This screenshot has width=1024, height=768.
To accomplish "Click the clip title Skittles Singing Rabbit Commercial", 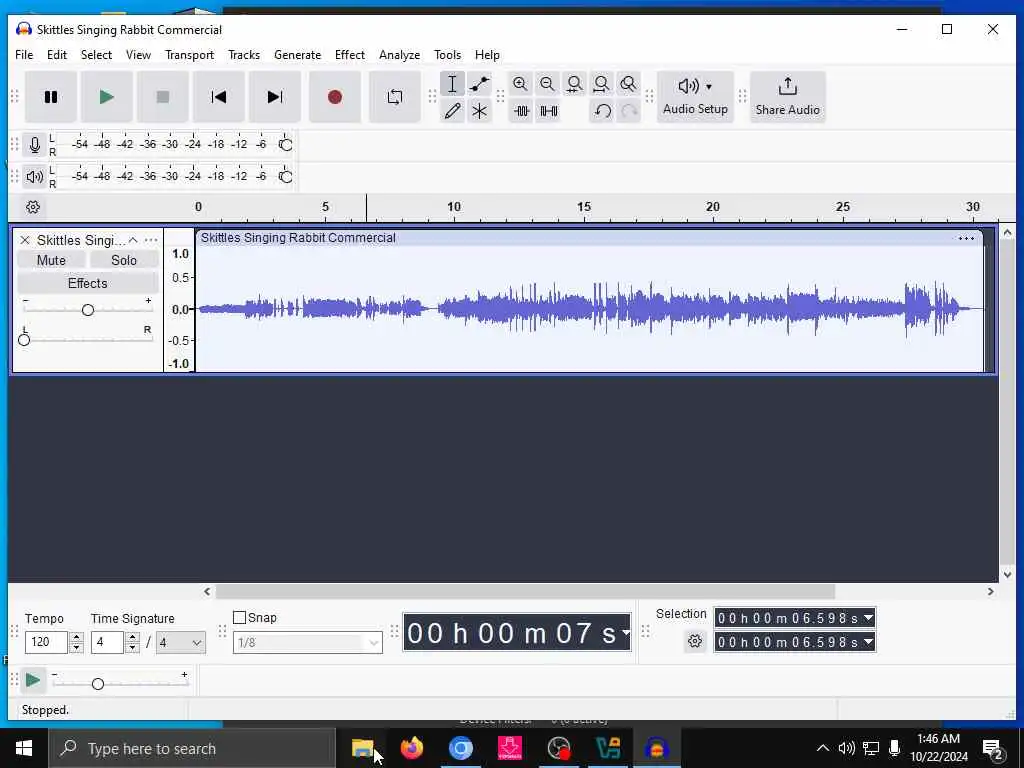I will pos(298,238).
